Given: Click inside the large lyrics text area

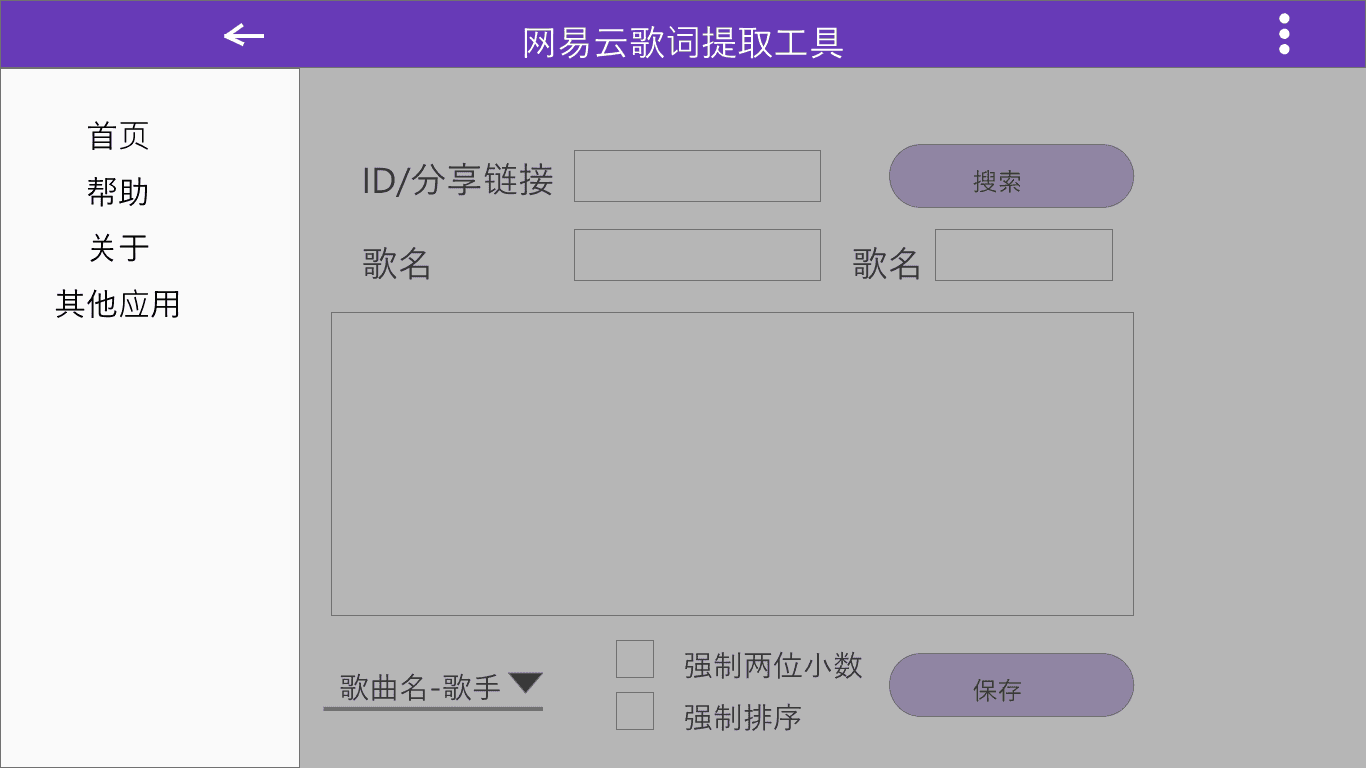Looking at the screenshot, I should [x=732, y=464].
